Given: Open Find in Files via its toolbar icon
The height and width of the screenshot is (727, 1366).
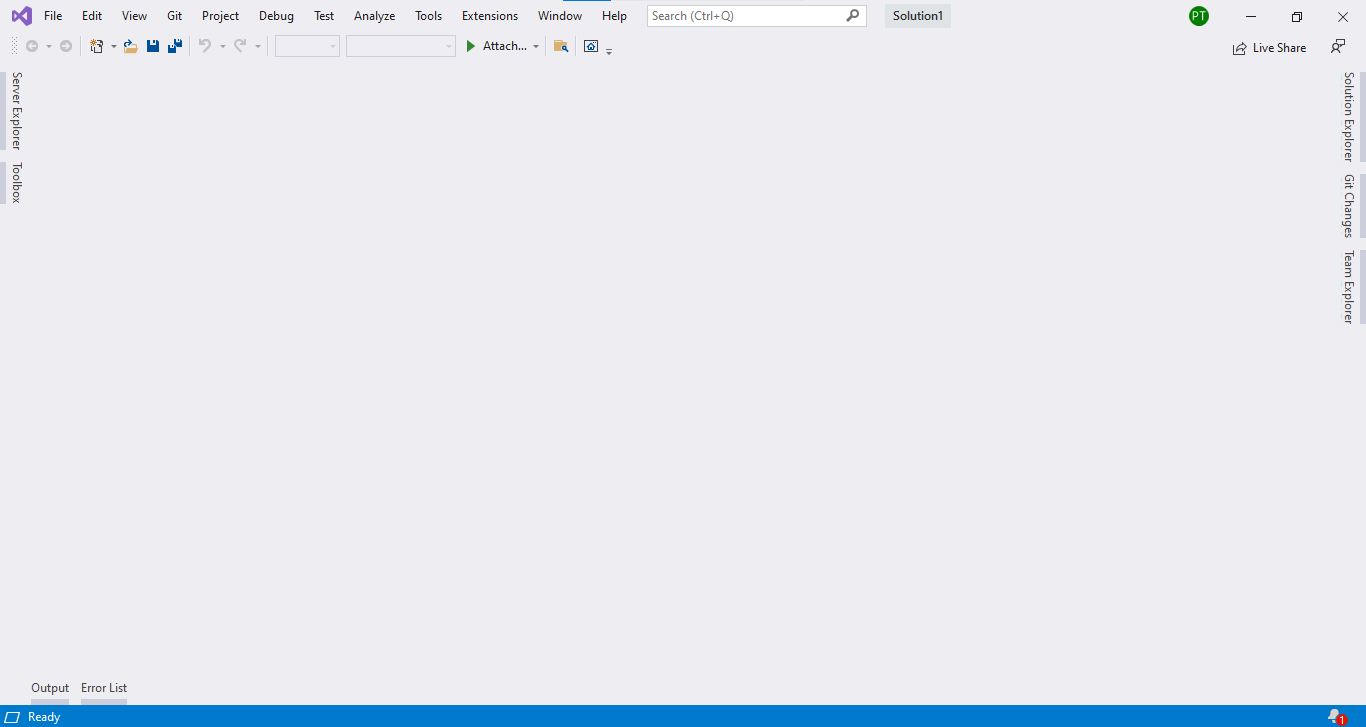Looking at the screenshot, I should point(560,46).
